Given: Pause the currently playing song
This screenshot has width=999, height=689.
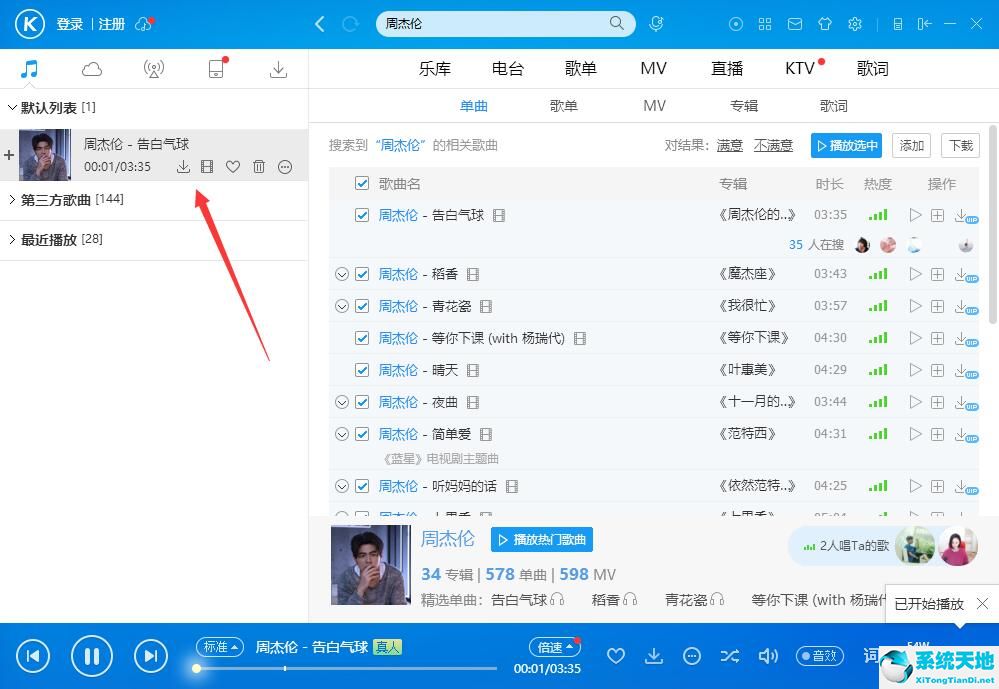Looking at the screenshot, I should coord(91,656).
